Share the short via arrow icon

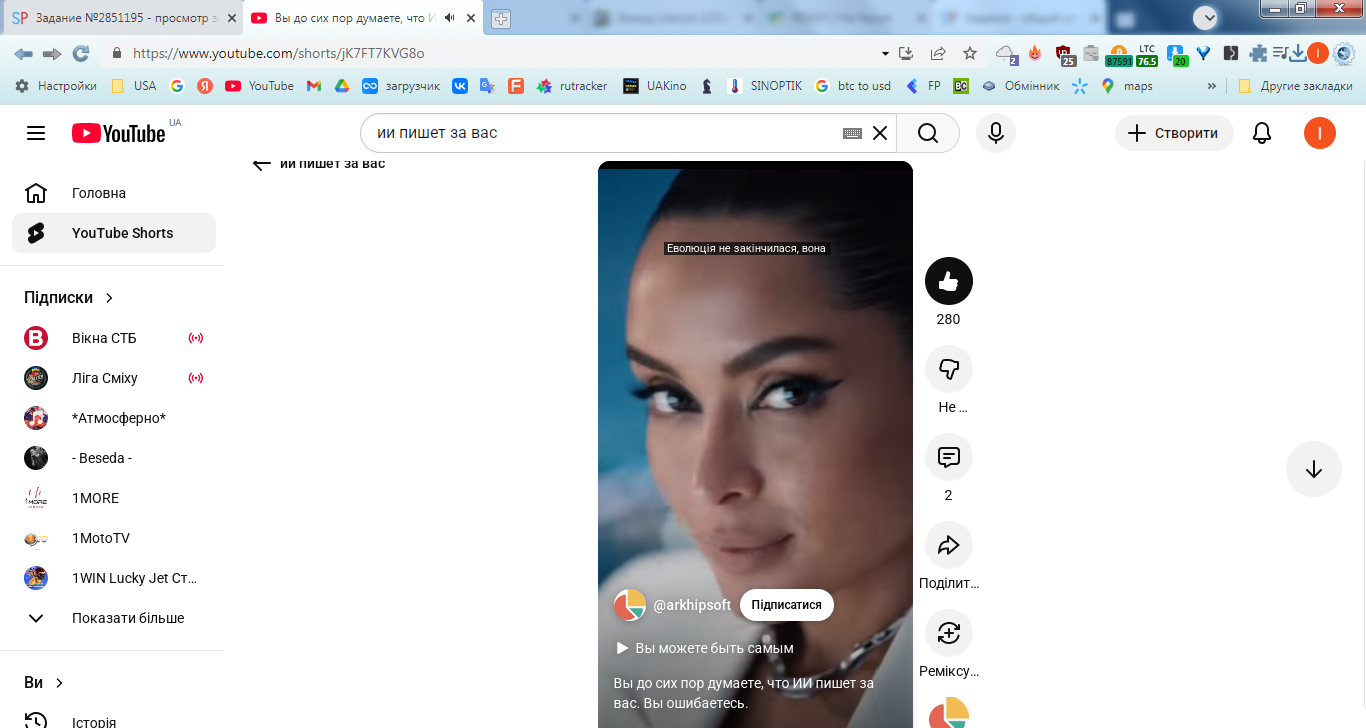(x=948, y=545)
